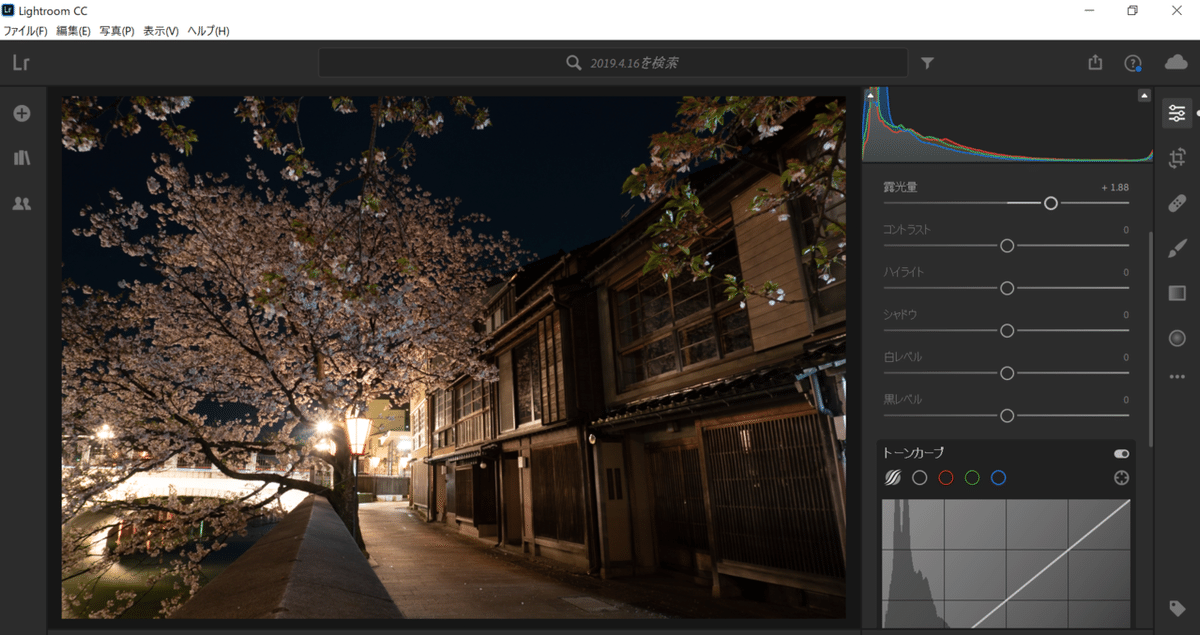1200x635 pixels.
Task: Select the Linear Gradient tool
Action: (1177, 293)
